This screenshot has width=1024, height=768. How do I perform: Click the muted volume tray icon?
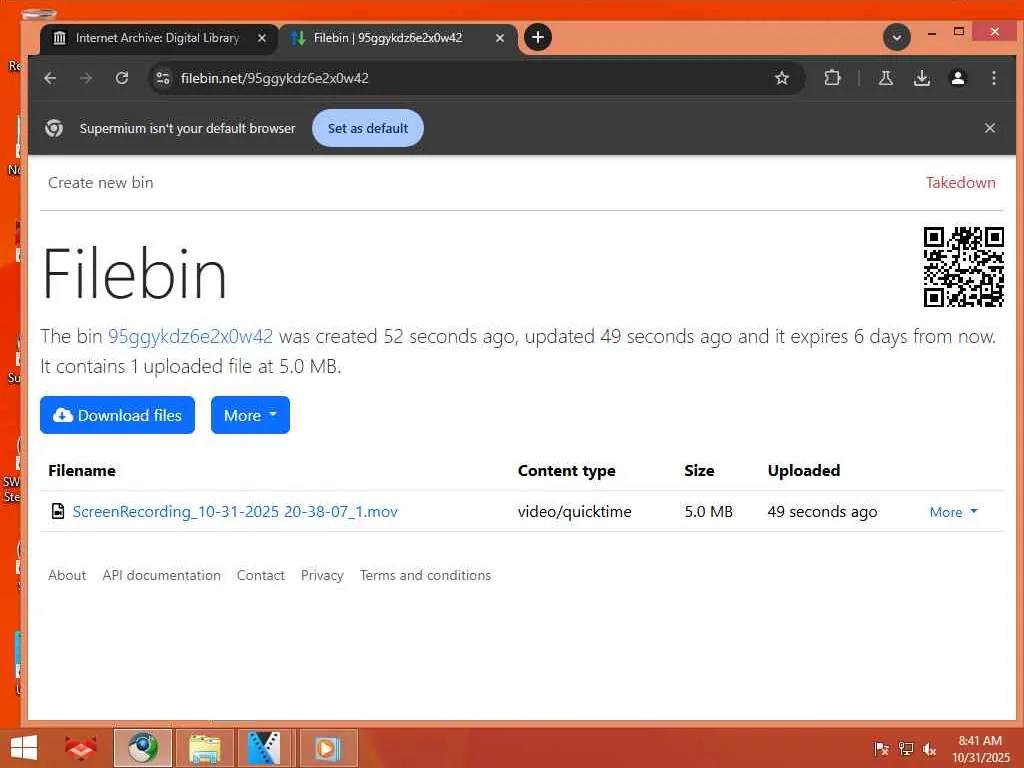point(929,749)
